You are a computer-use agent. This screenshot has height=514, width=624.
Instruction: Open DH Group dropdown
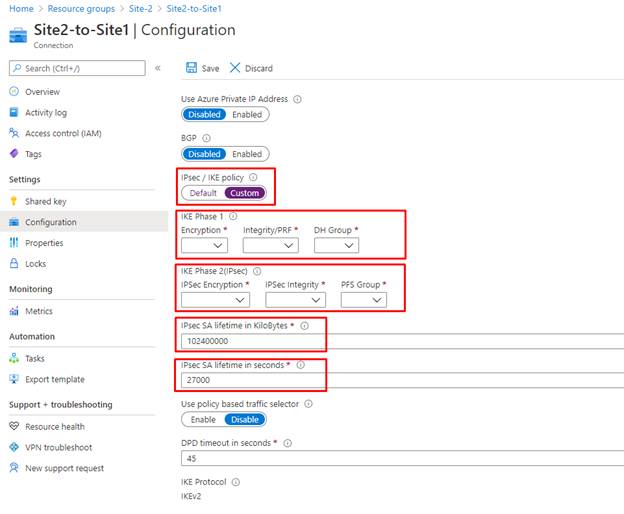tap(336, 245)
